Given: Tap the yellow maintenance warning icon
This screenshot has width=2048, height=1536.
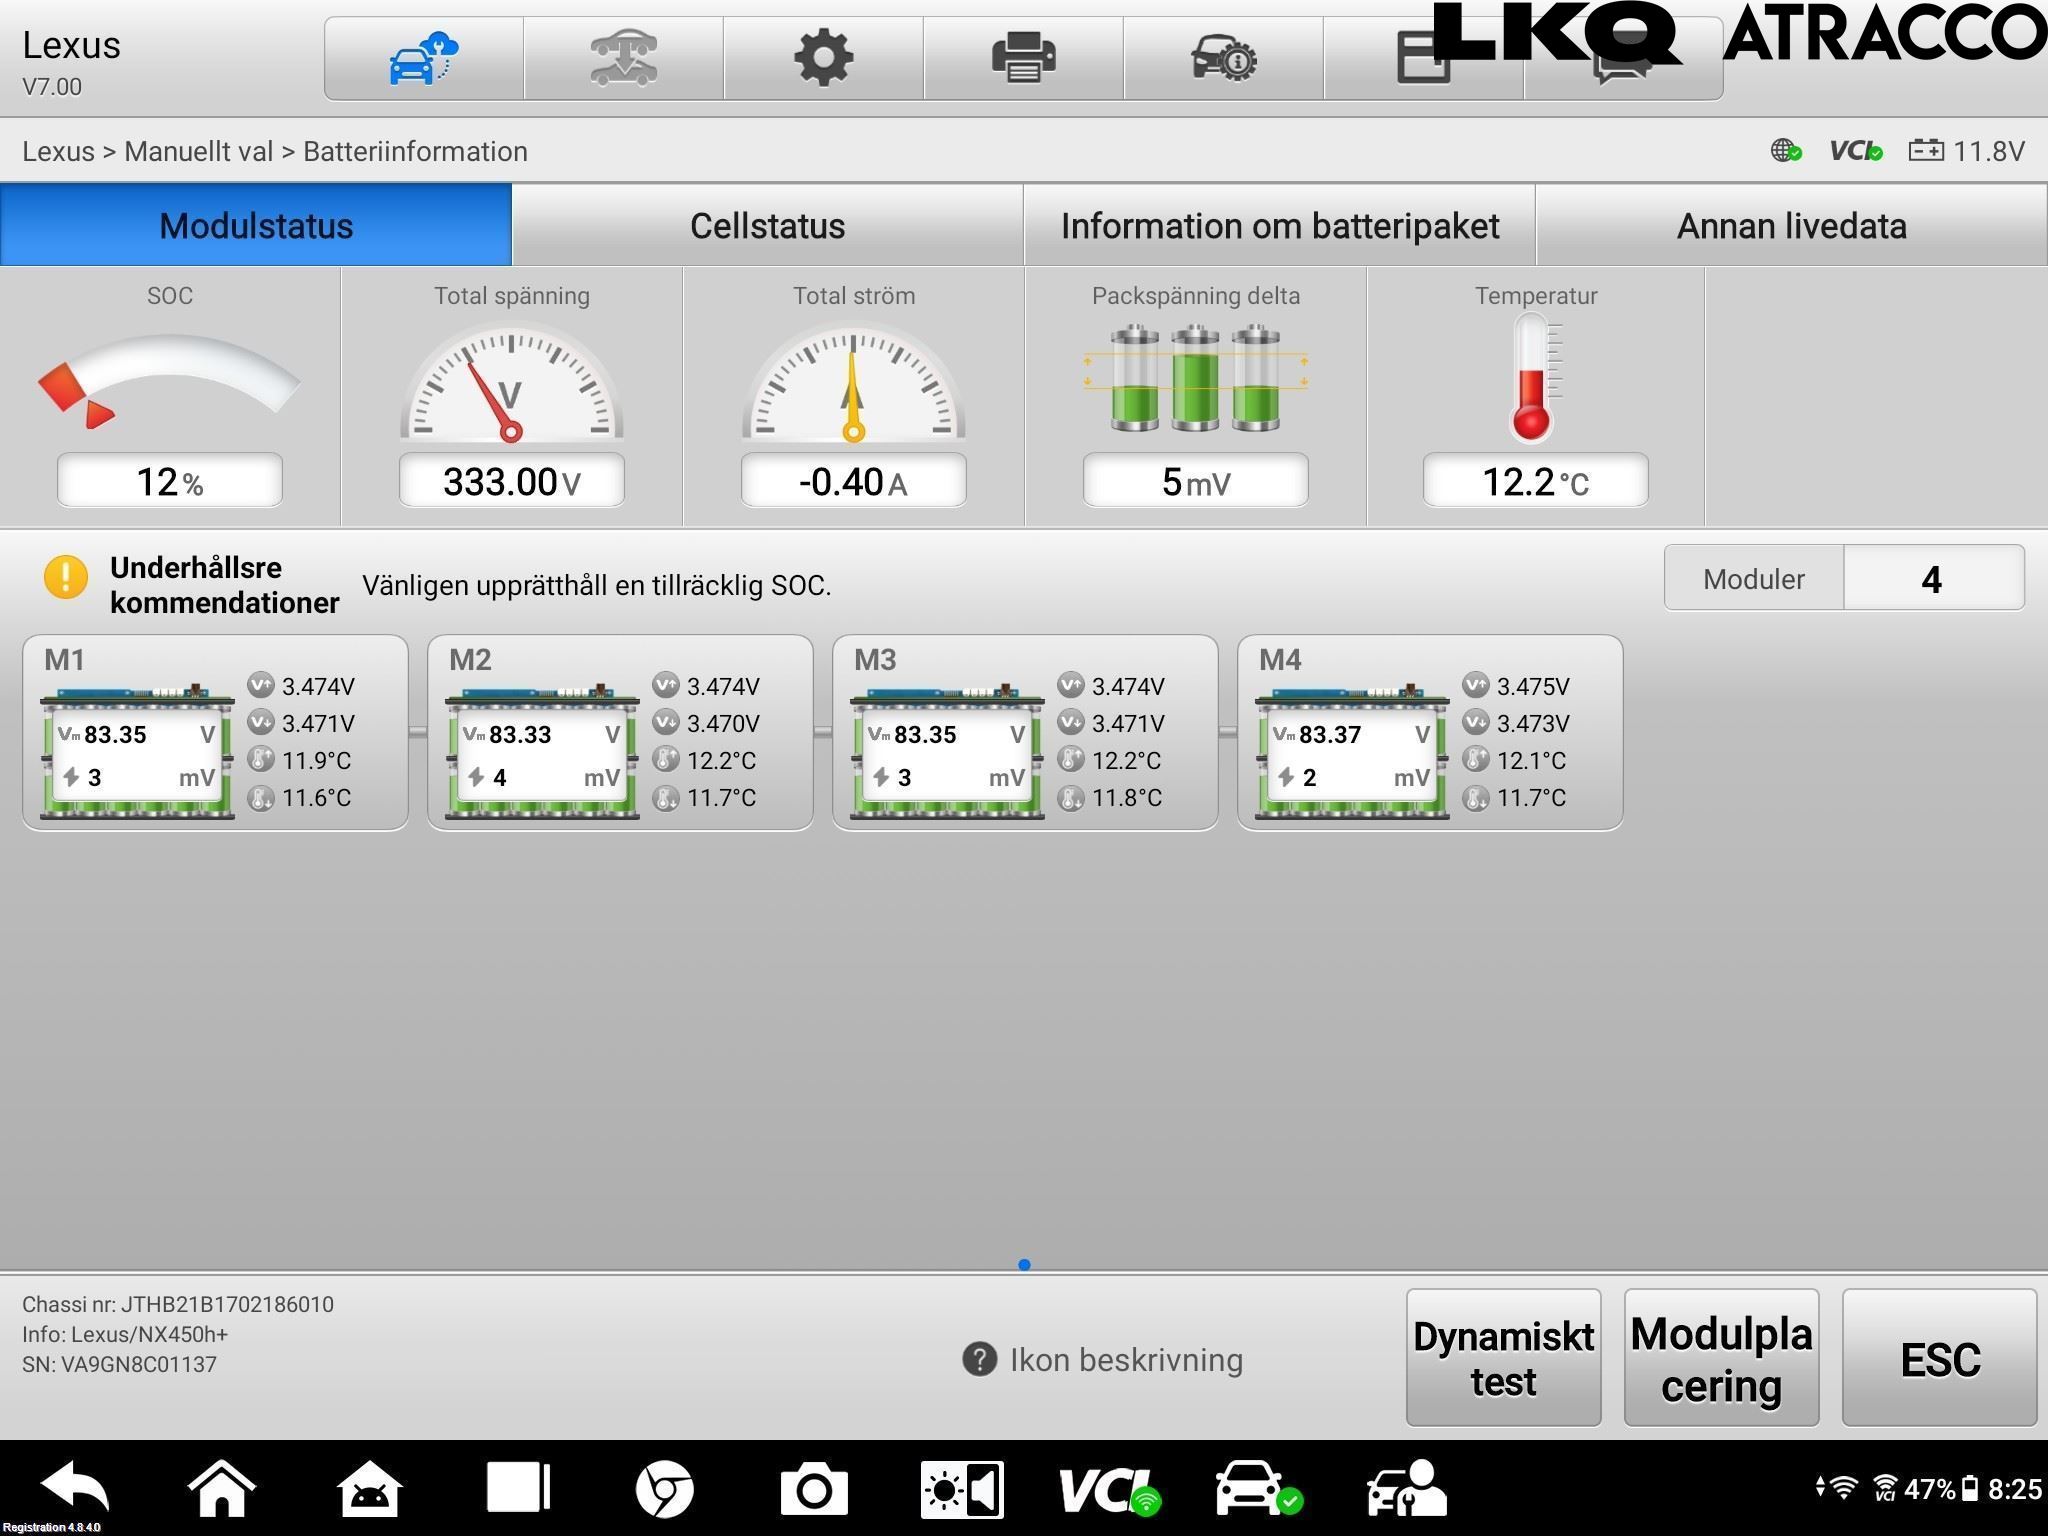Looking at the screenshot, I should 66,577.
